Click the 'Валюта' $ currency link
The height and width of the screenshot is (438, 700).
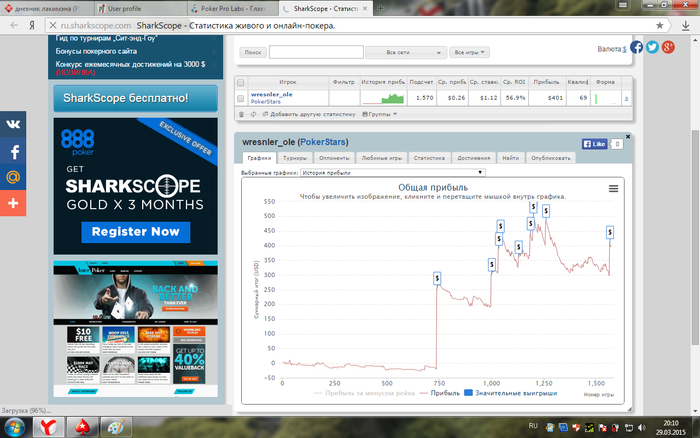625,49
